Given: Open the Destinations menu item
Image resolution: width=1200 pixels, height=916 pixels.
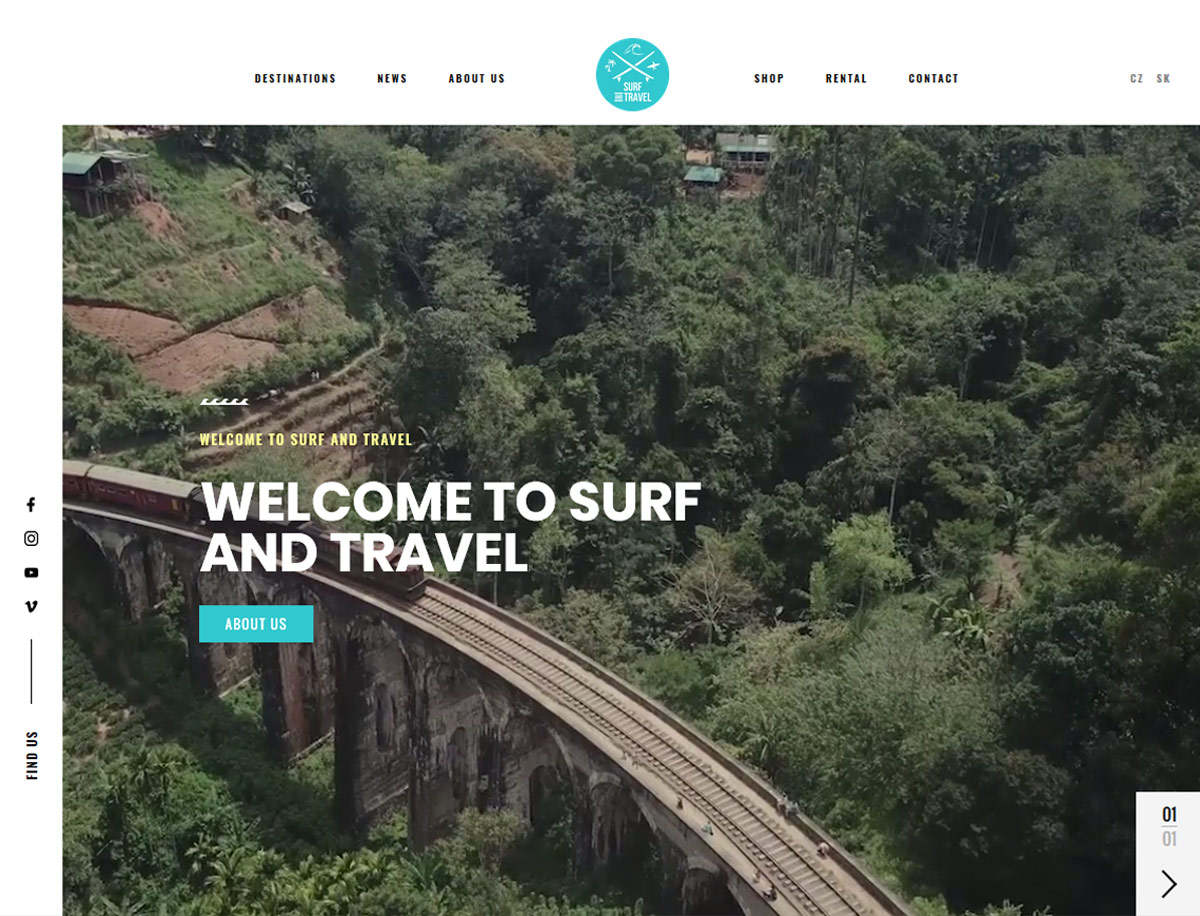Looking at the screenshot, I should click(x=295, y=78).
